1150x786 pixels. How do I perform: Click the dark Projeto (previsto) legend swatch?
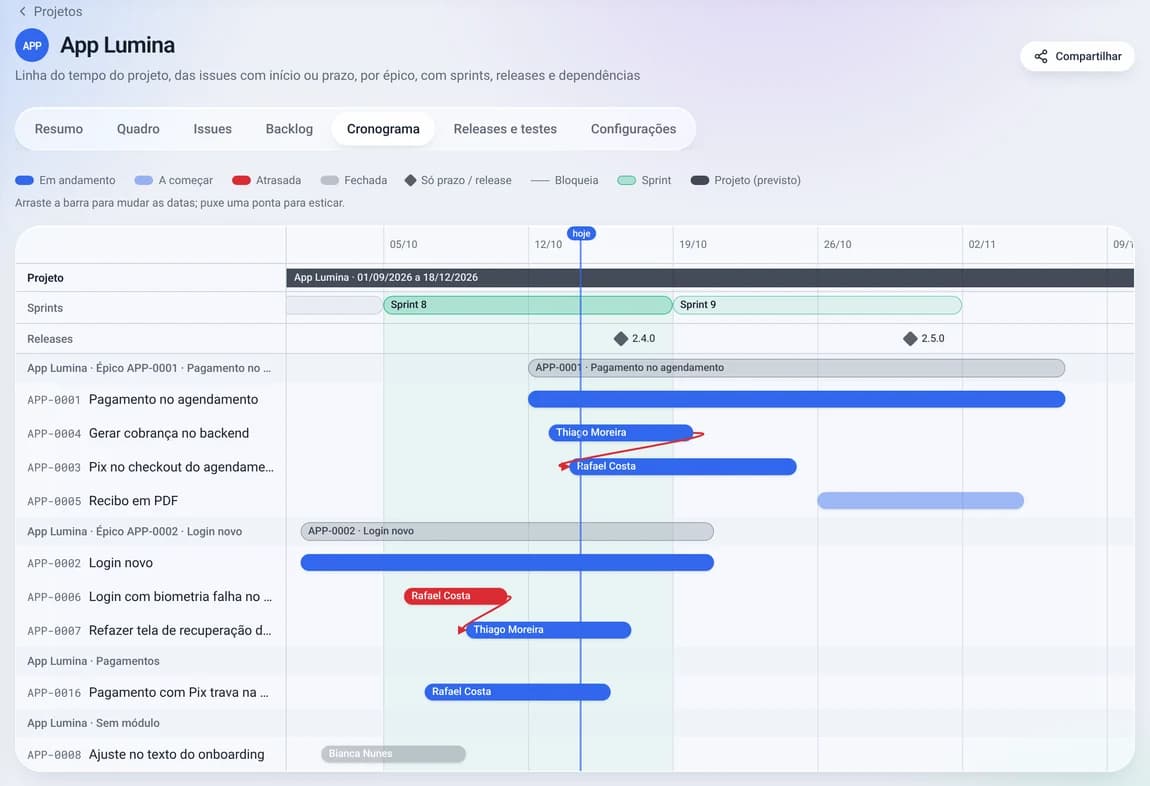(700, 180)
